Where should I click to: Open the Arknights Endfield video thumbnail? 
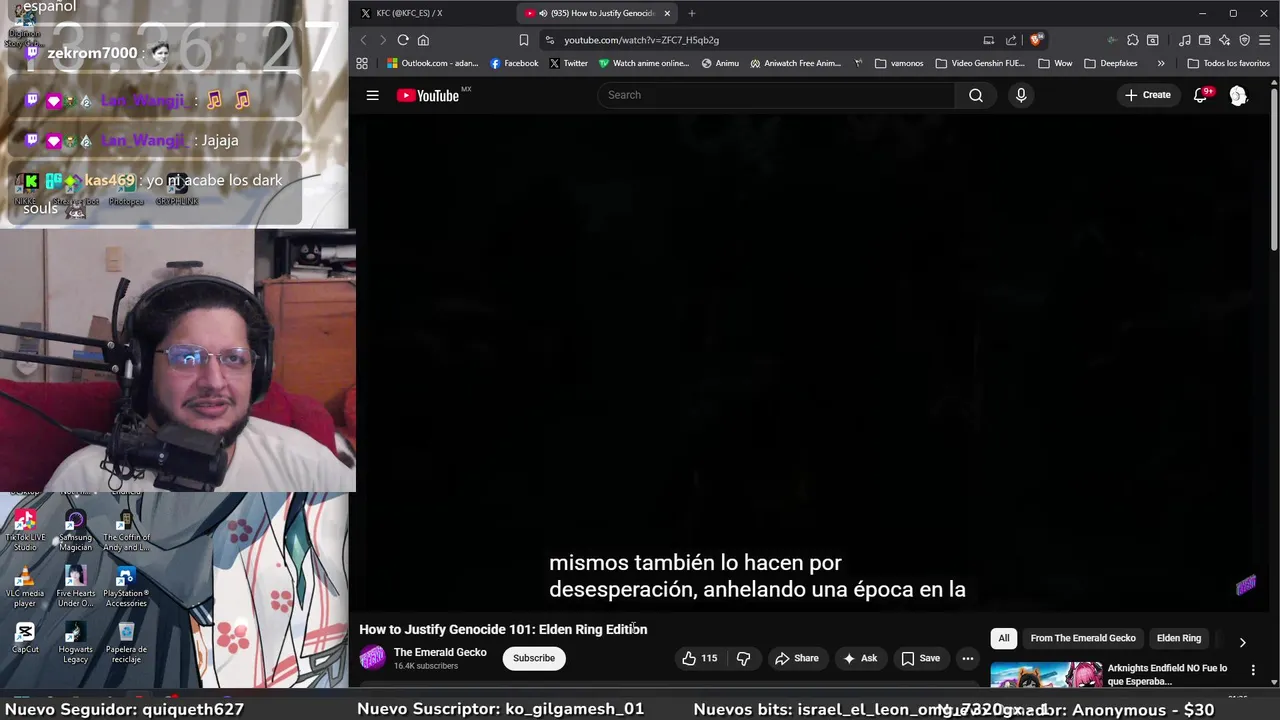coord(1046,674)
